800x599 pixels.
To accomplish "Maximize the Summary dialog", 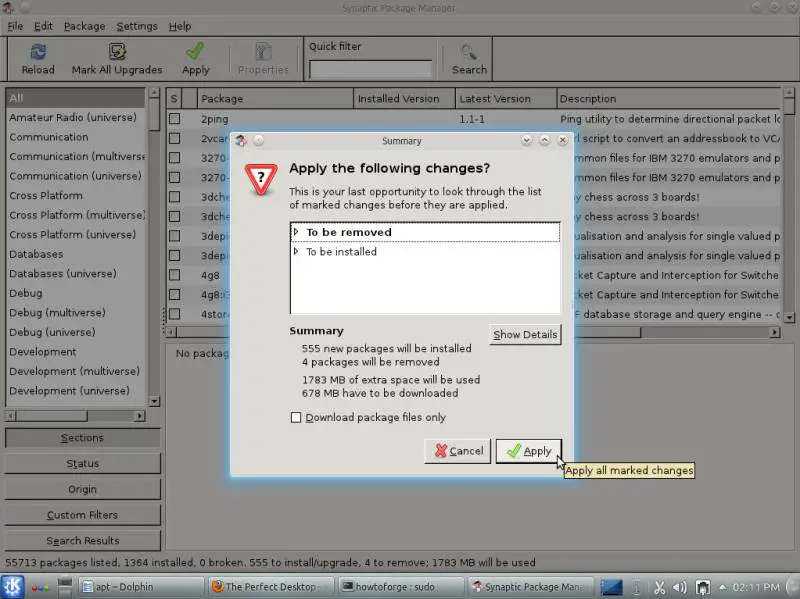I will click(544, 140).
